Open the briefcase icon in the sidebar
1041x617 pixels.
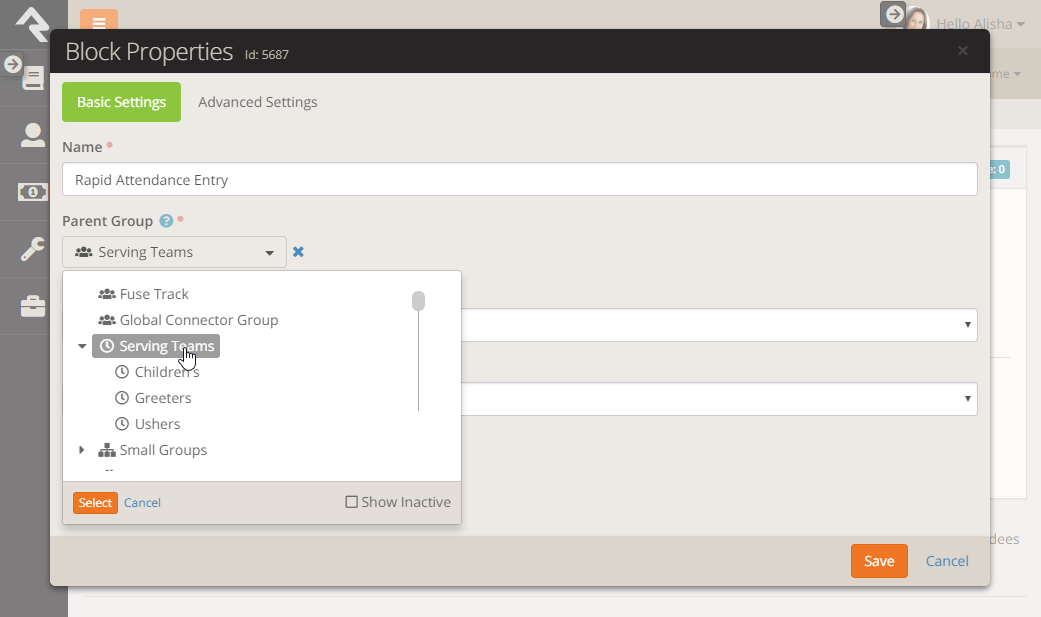click(33, 305)
